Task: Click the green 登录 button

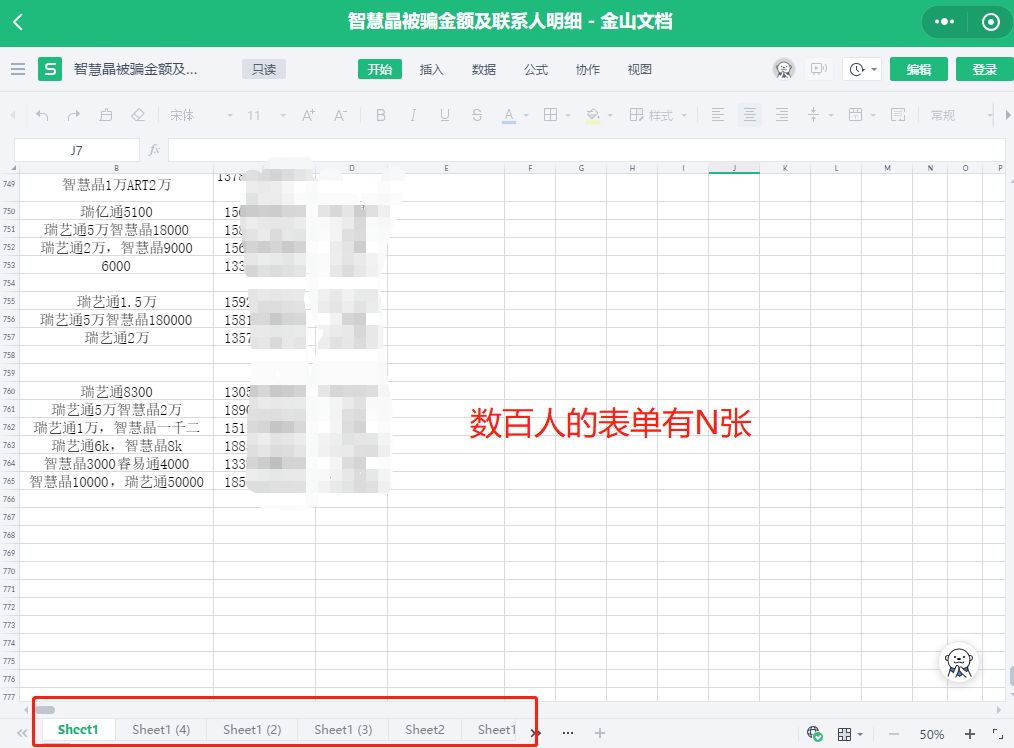Action: [x=984, y=69]
